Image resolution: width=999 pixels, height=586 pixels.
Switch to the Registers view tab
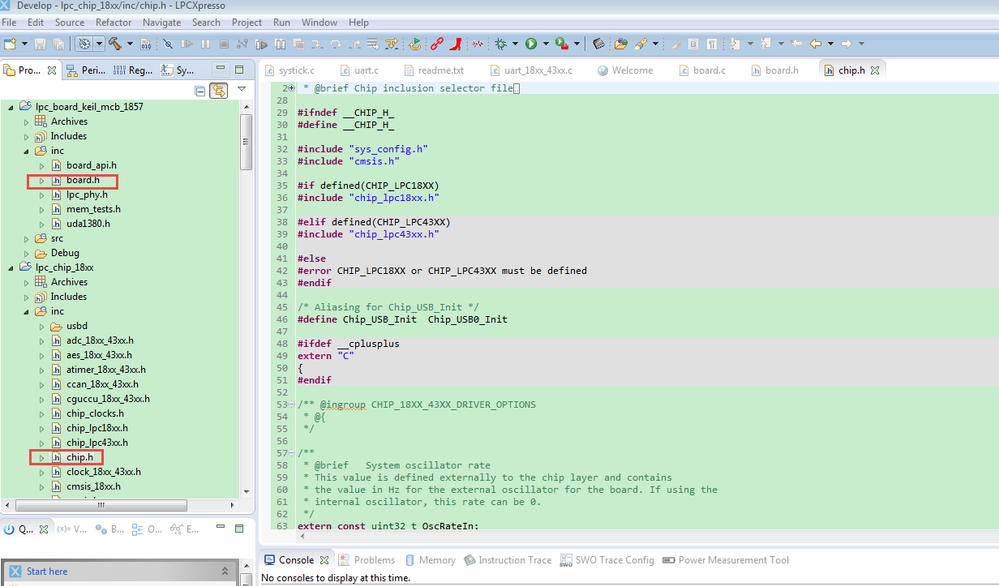133,70
